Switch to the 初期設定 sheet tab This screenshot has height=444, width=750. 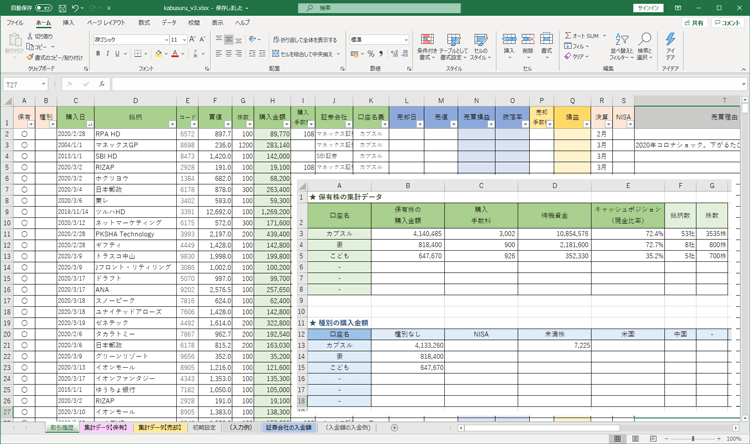(203, 428)
